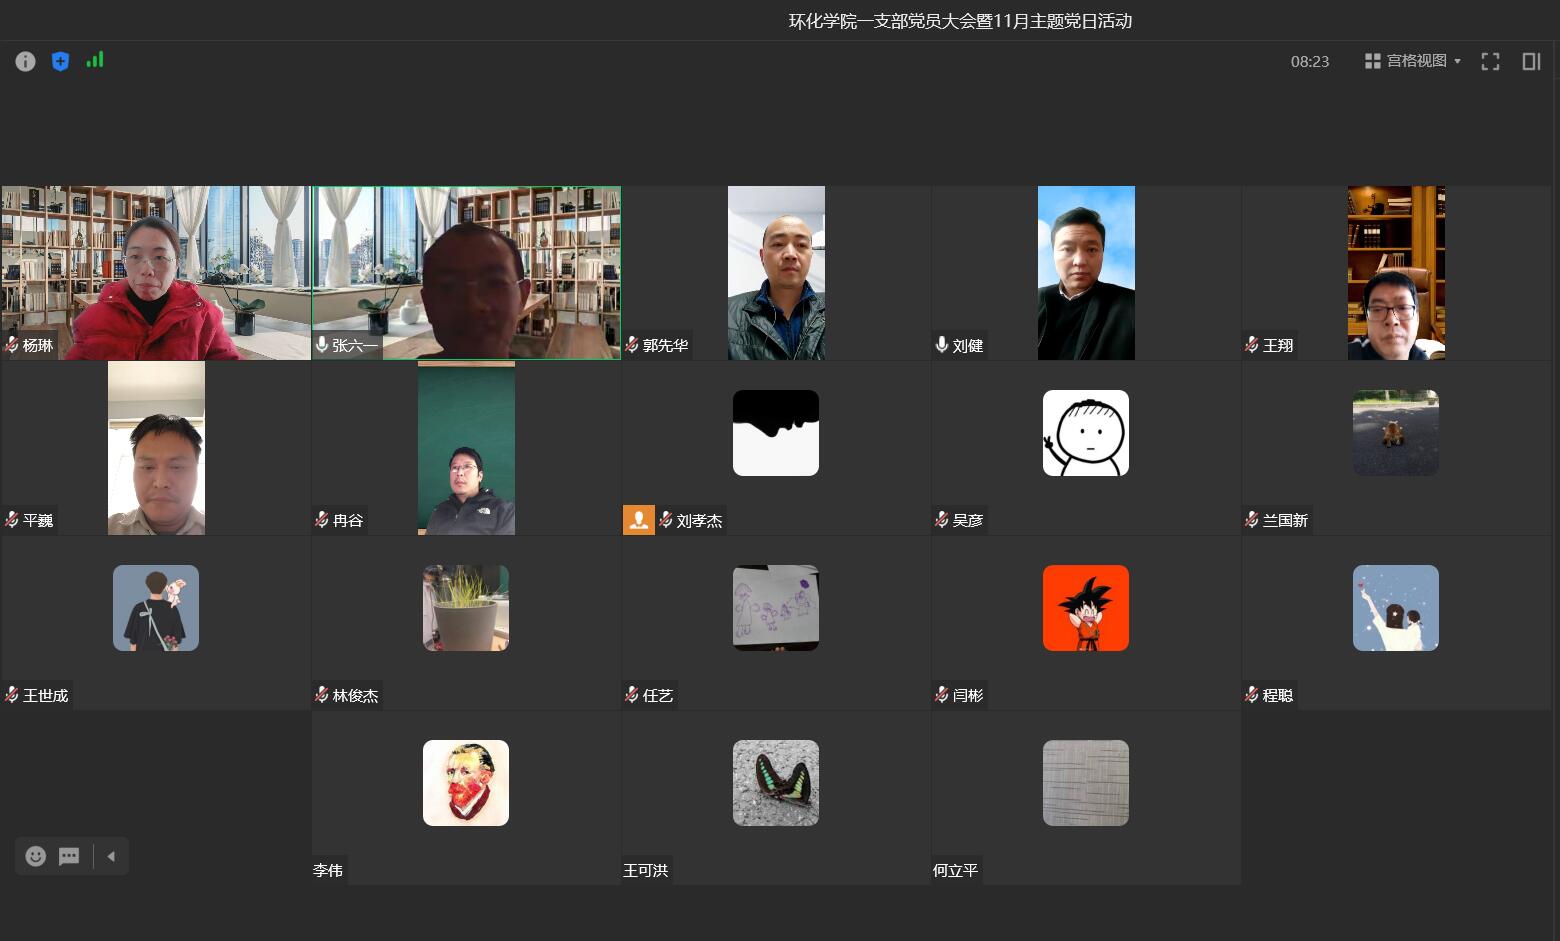Image resolution: width=1560 pixels, height=941 pixels.
Task: Toggle the right sidebar panel icon
Action: tap(1531, 62)
